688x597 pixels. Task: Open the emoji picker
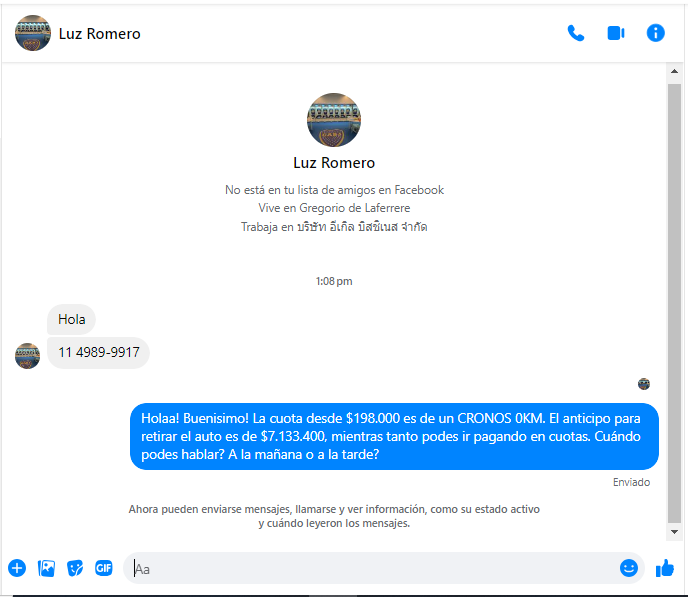[x=629, y=568]
